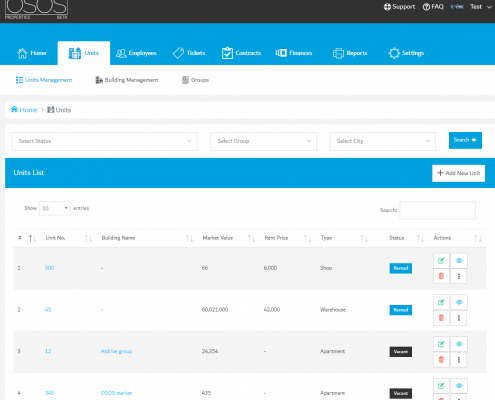Open the Astrive group building link

pyautogui.click(x=116, y=351)
